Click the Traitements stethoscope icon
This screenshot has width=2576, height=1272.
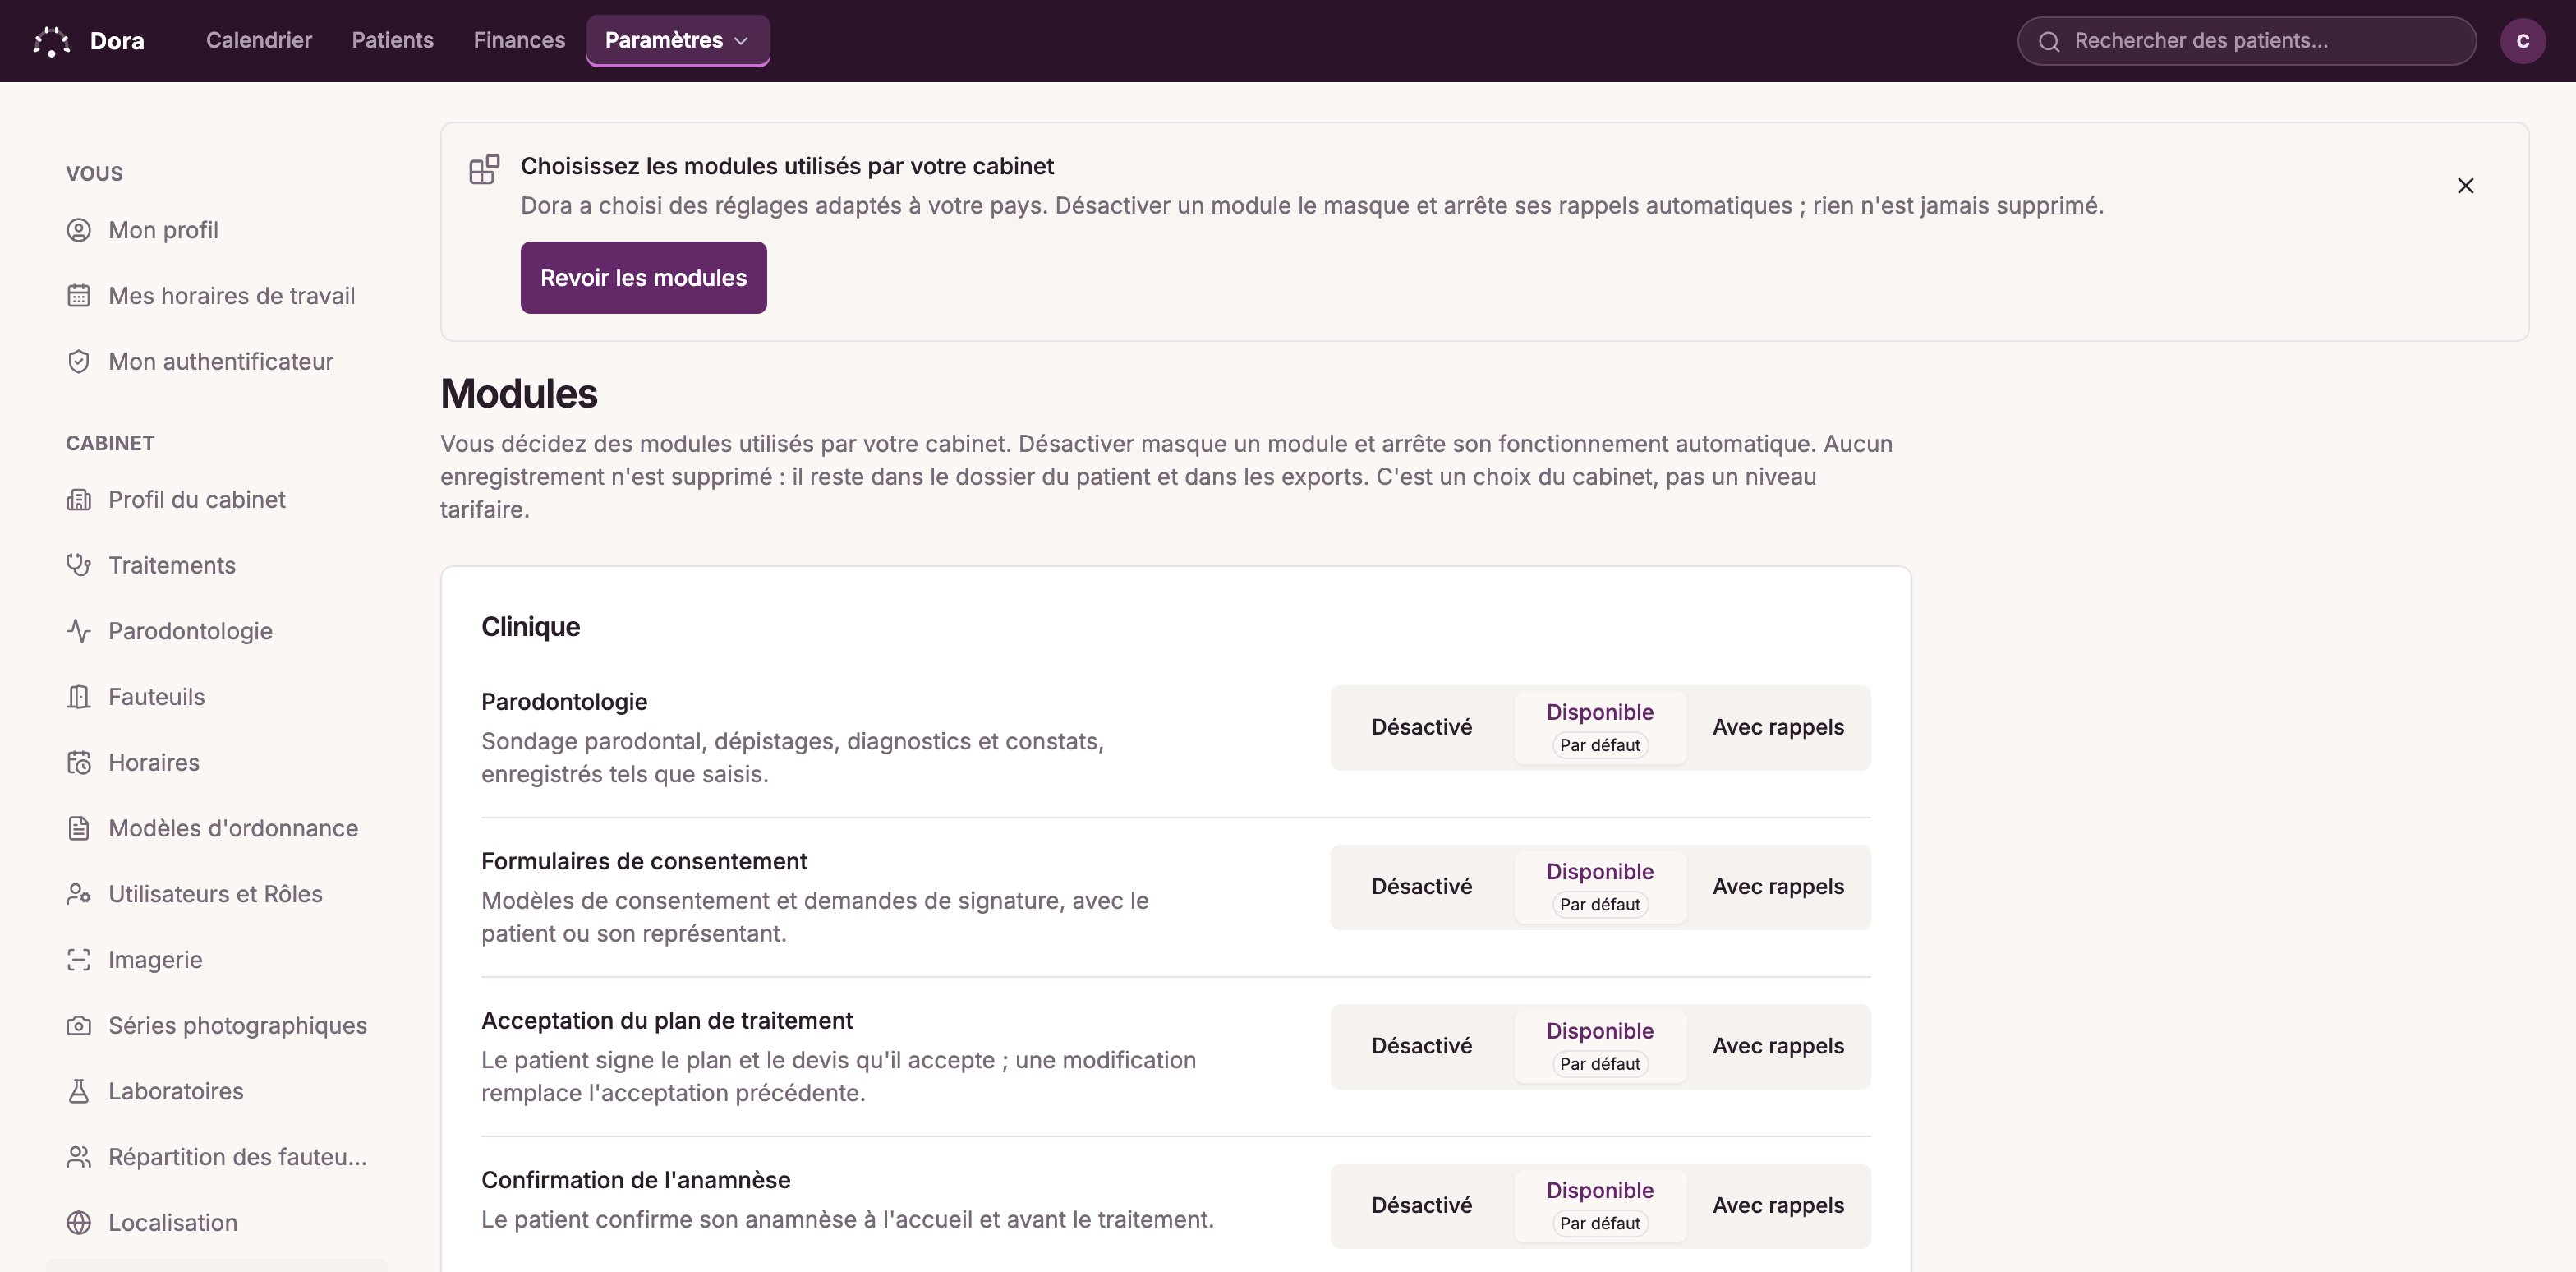point(79,566)
